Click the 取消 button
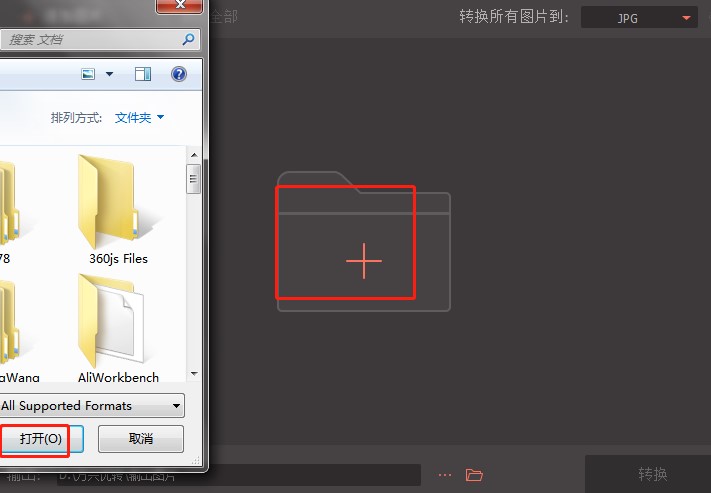 coord(141,439)
